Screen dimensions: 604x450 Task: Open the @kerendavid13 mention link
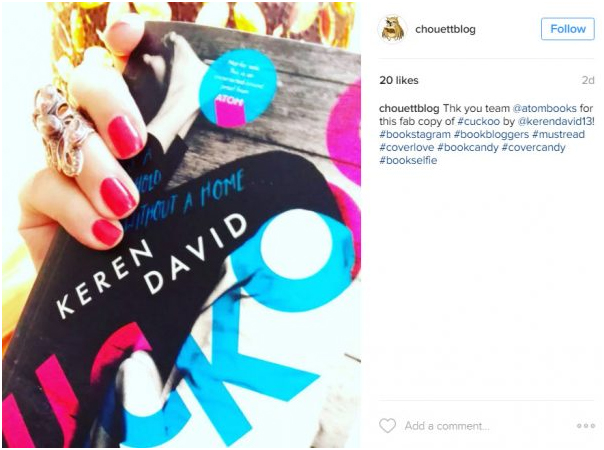point(554,121)
